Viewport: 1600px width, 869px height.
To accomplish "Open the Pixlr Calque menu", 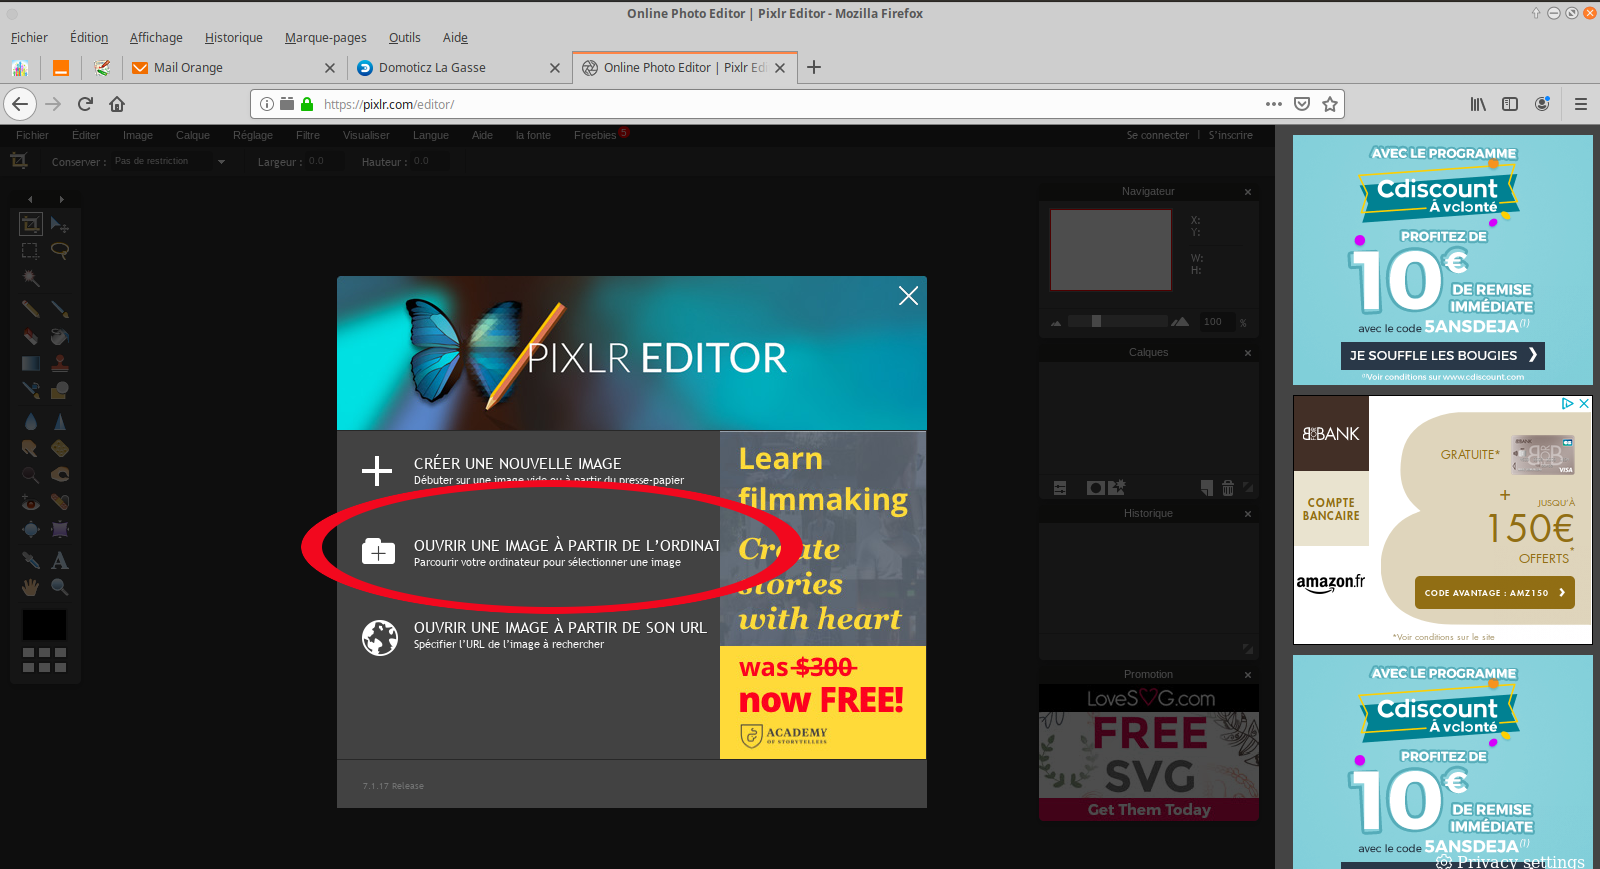I will tap(193, 135).
